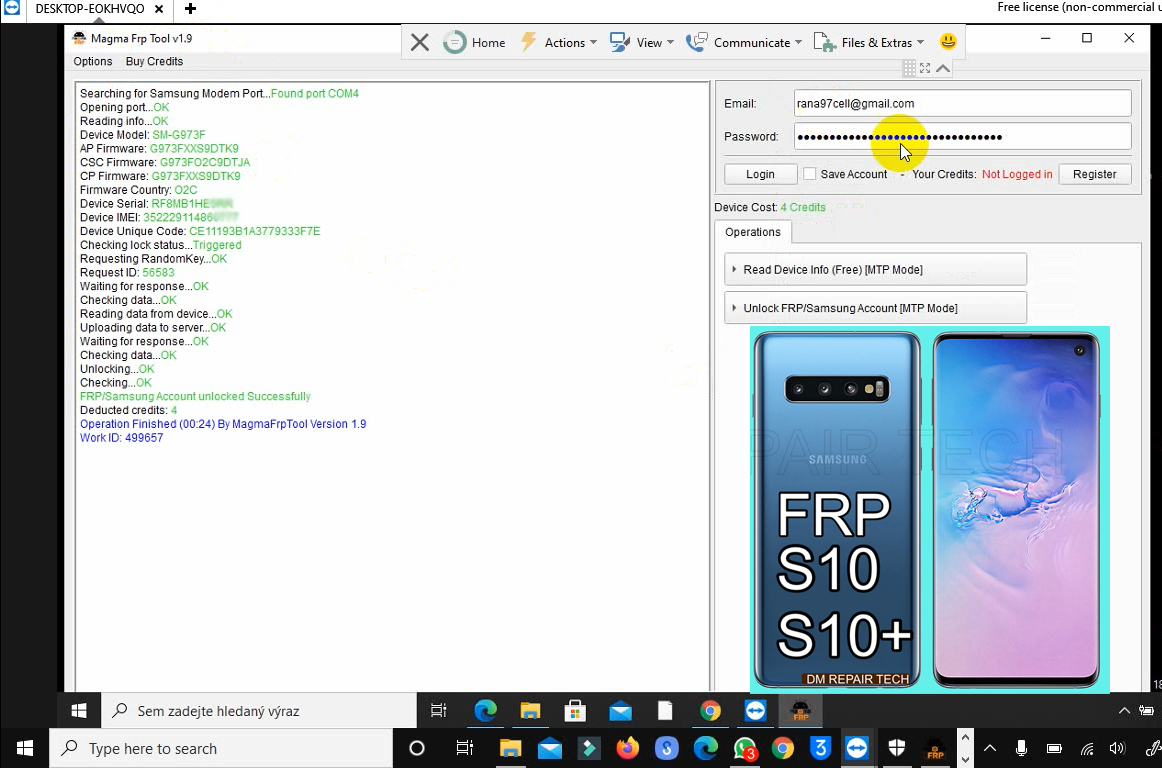This screenshot has width=1162, height=768.
Task: Click the Email input field
Action: pyautogui.click(x=962, y=104)
